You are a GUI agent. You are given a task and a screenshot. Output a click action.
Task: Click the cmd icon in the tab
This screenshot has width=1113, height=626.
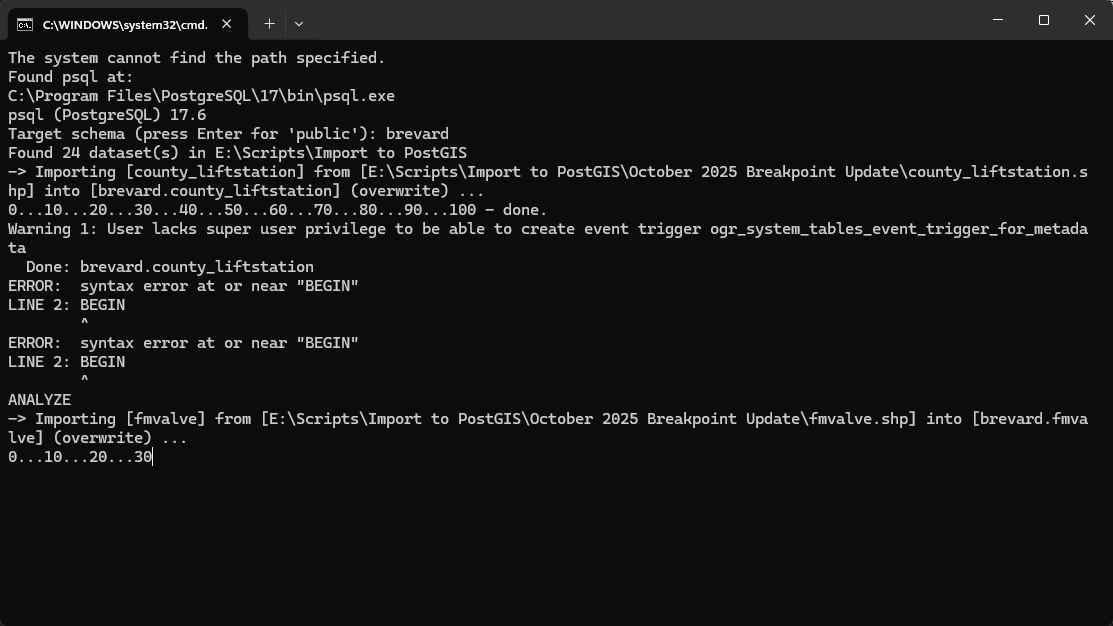pyautogui.click(x=25, y=24)
